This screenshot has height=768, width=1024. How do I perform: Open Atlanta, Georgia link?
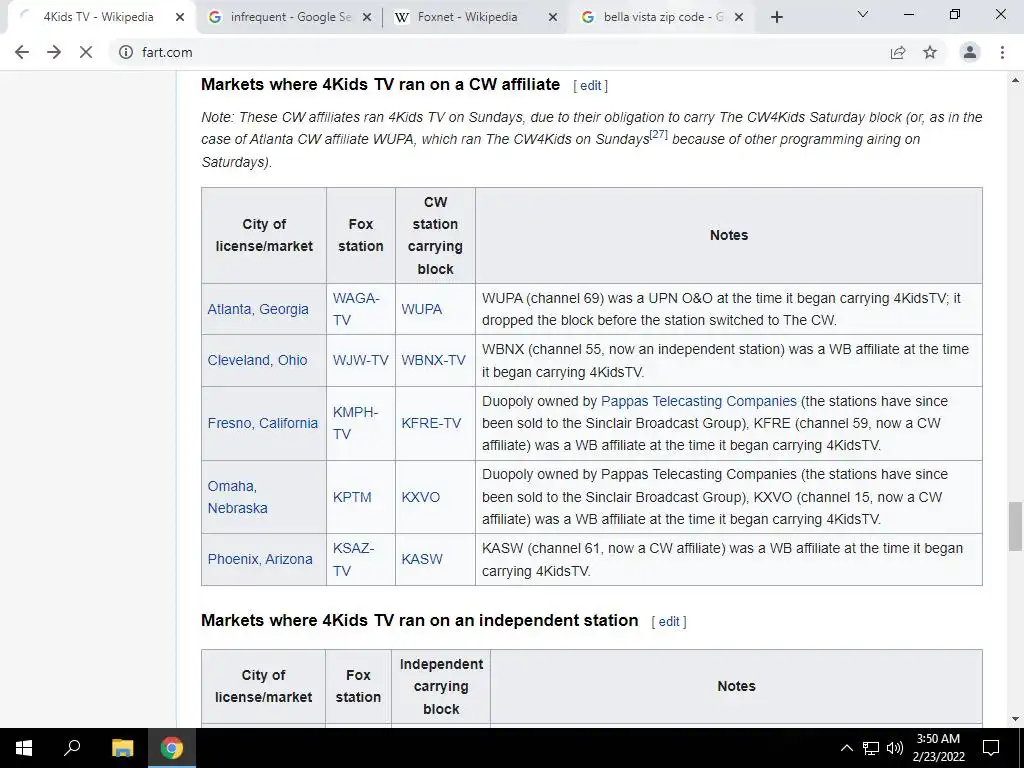pos(258,309)
